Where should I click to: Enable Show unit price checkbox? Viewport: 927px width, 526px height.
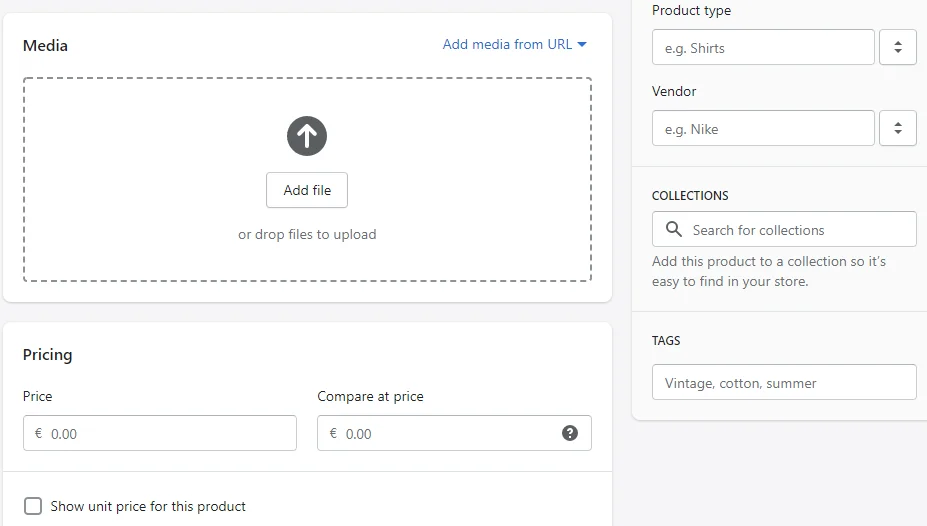[33, 506]
